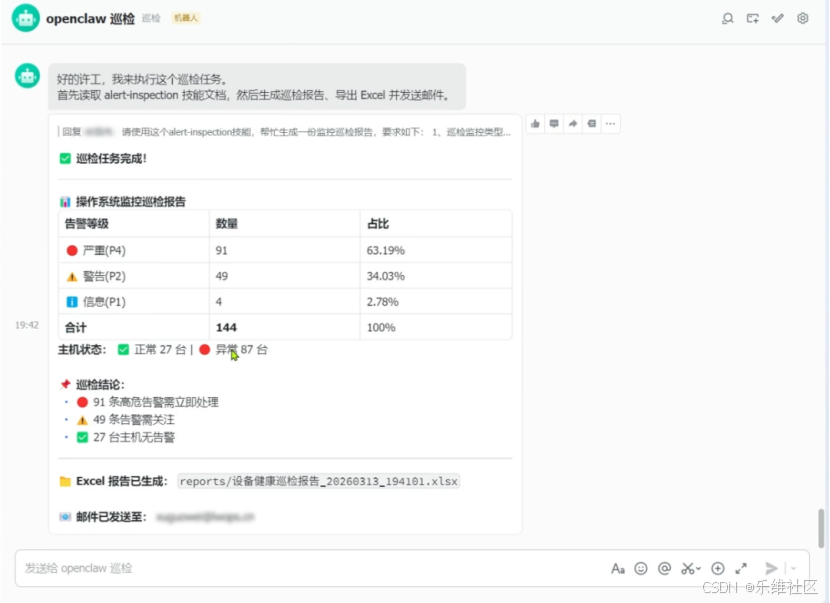Image resolution: width=830 pixels, height=603 pixels.
Task: Forward the message with share arrow
Action: tap(573, 124)
